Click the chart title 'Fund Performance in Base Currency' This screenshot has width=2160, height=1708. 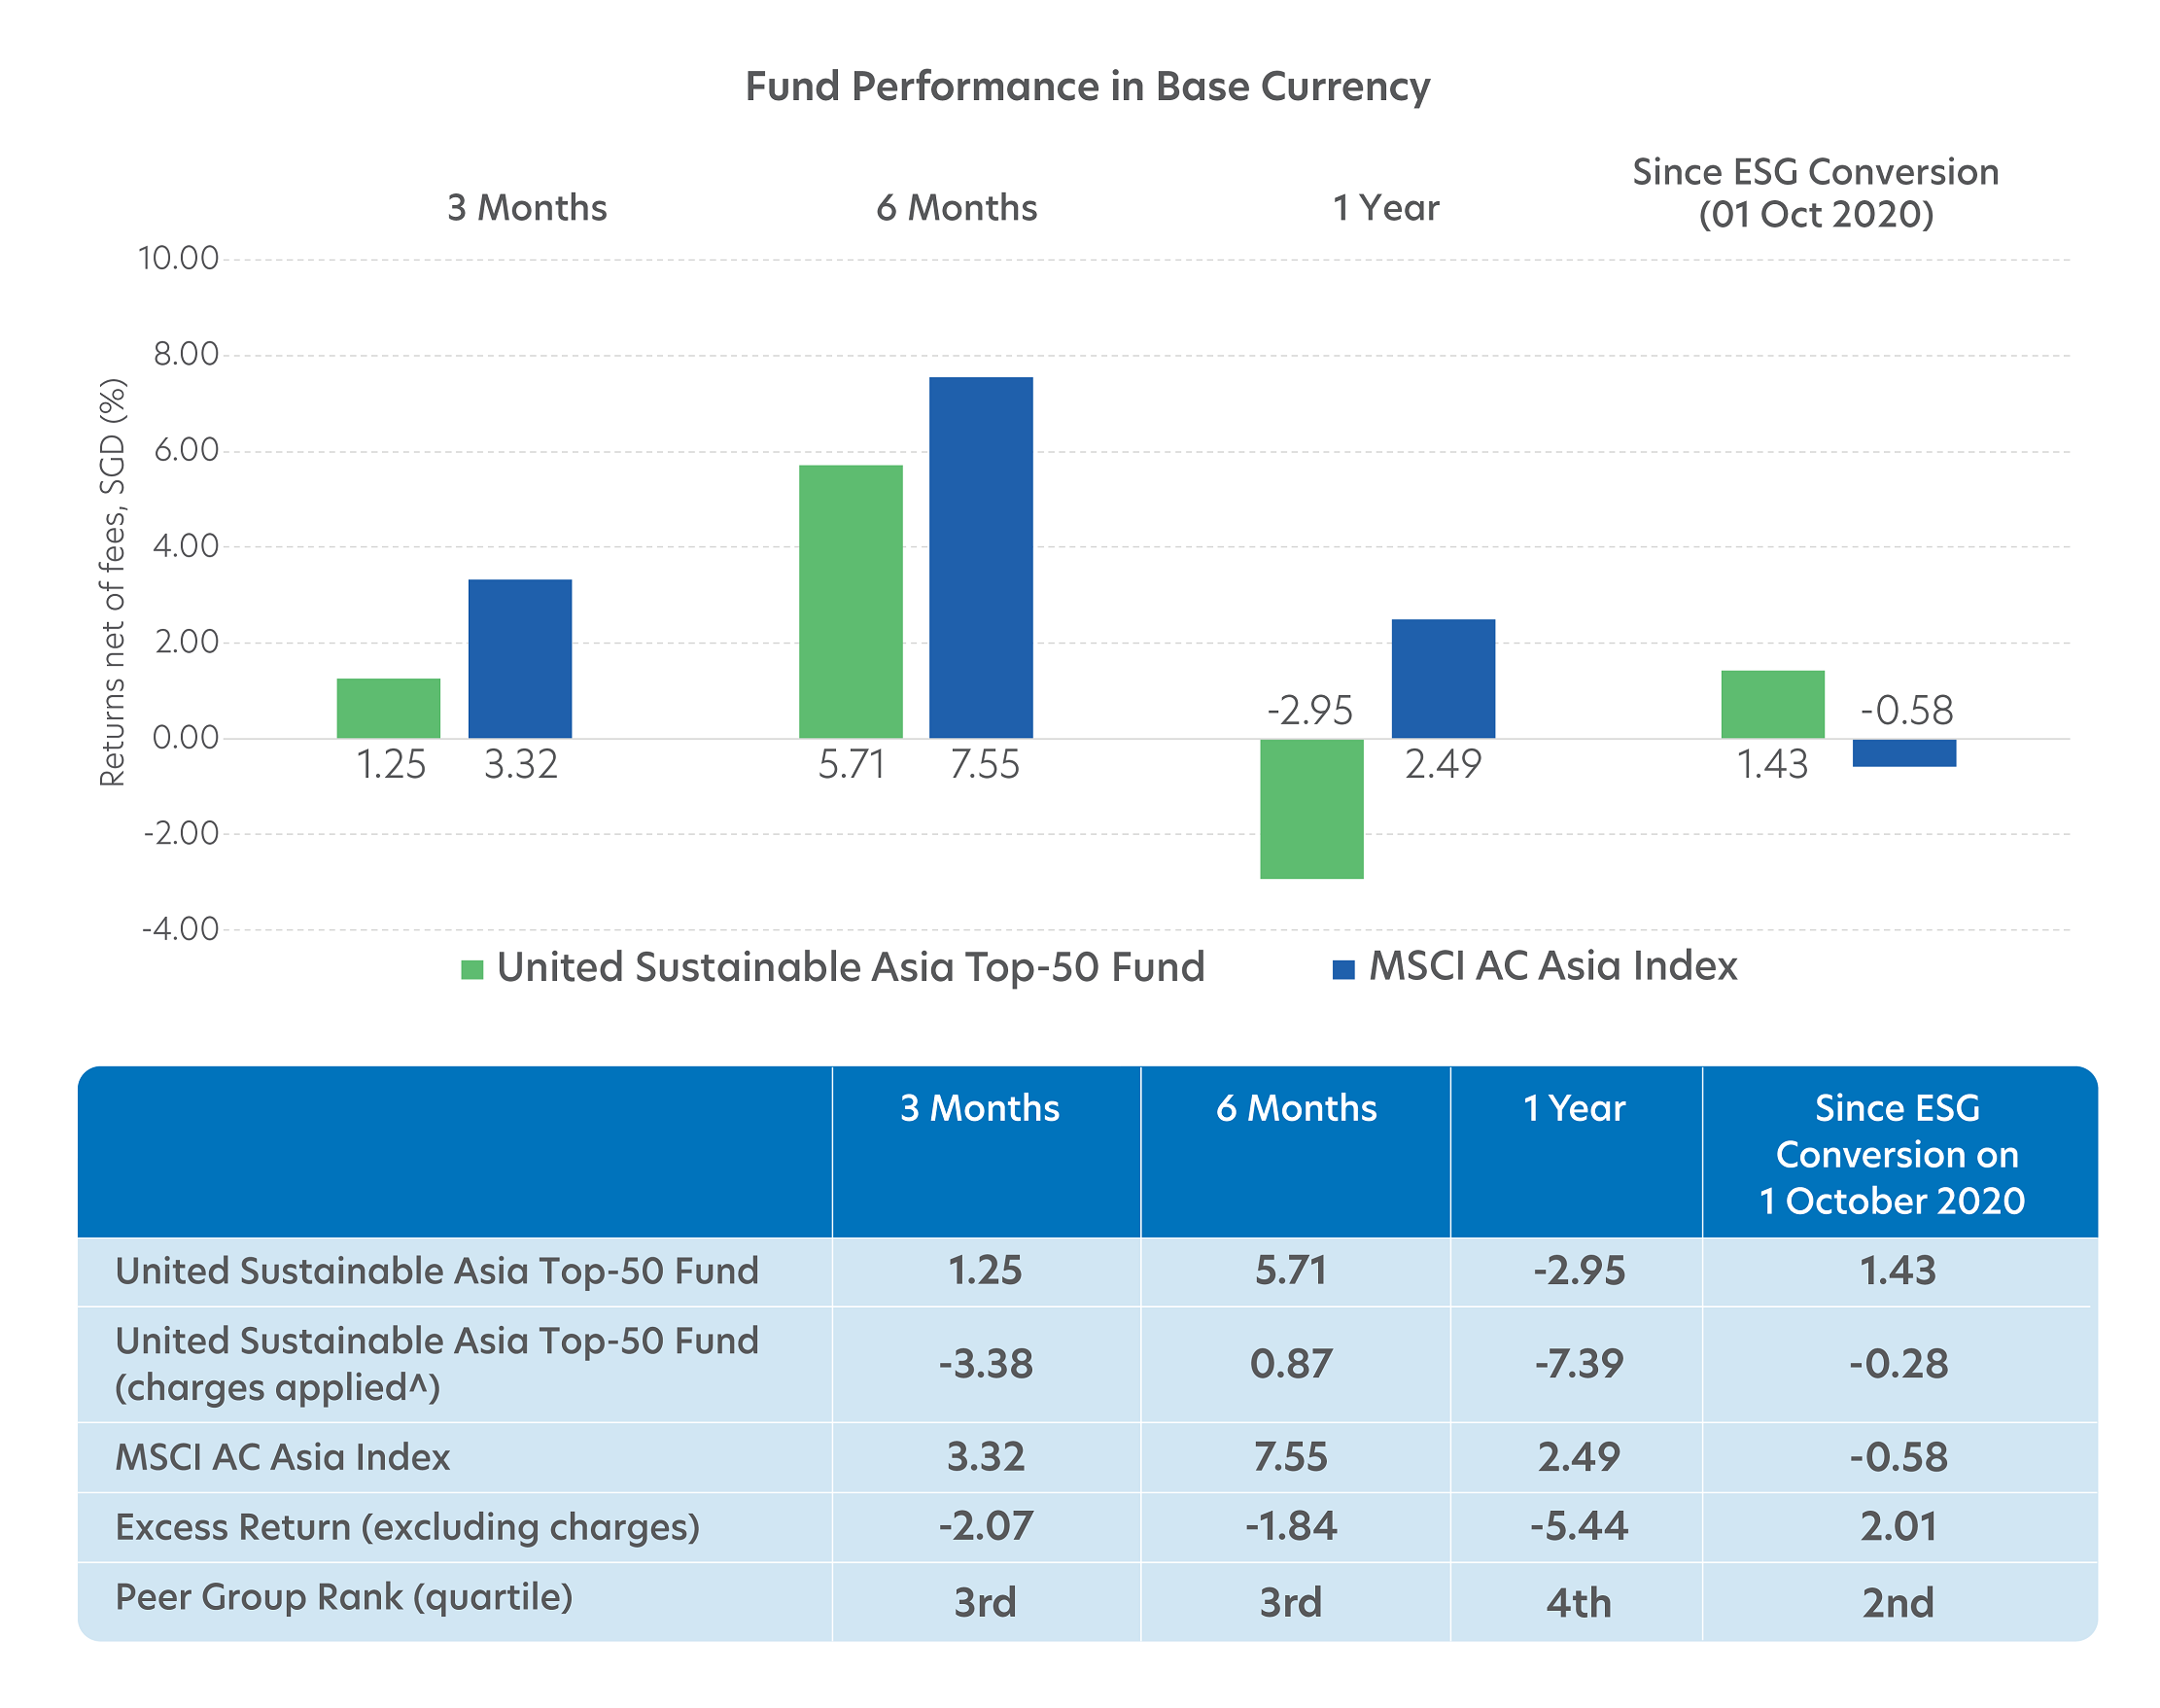1087,87
